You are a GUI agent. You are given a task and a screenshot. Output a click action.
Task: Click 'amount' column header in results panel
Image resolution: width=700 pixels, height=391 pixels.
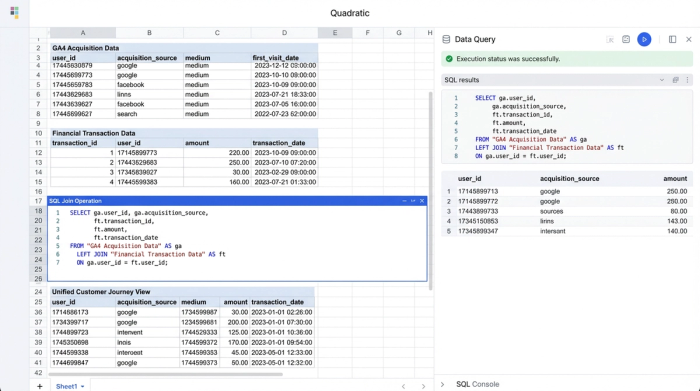[675, 179]
